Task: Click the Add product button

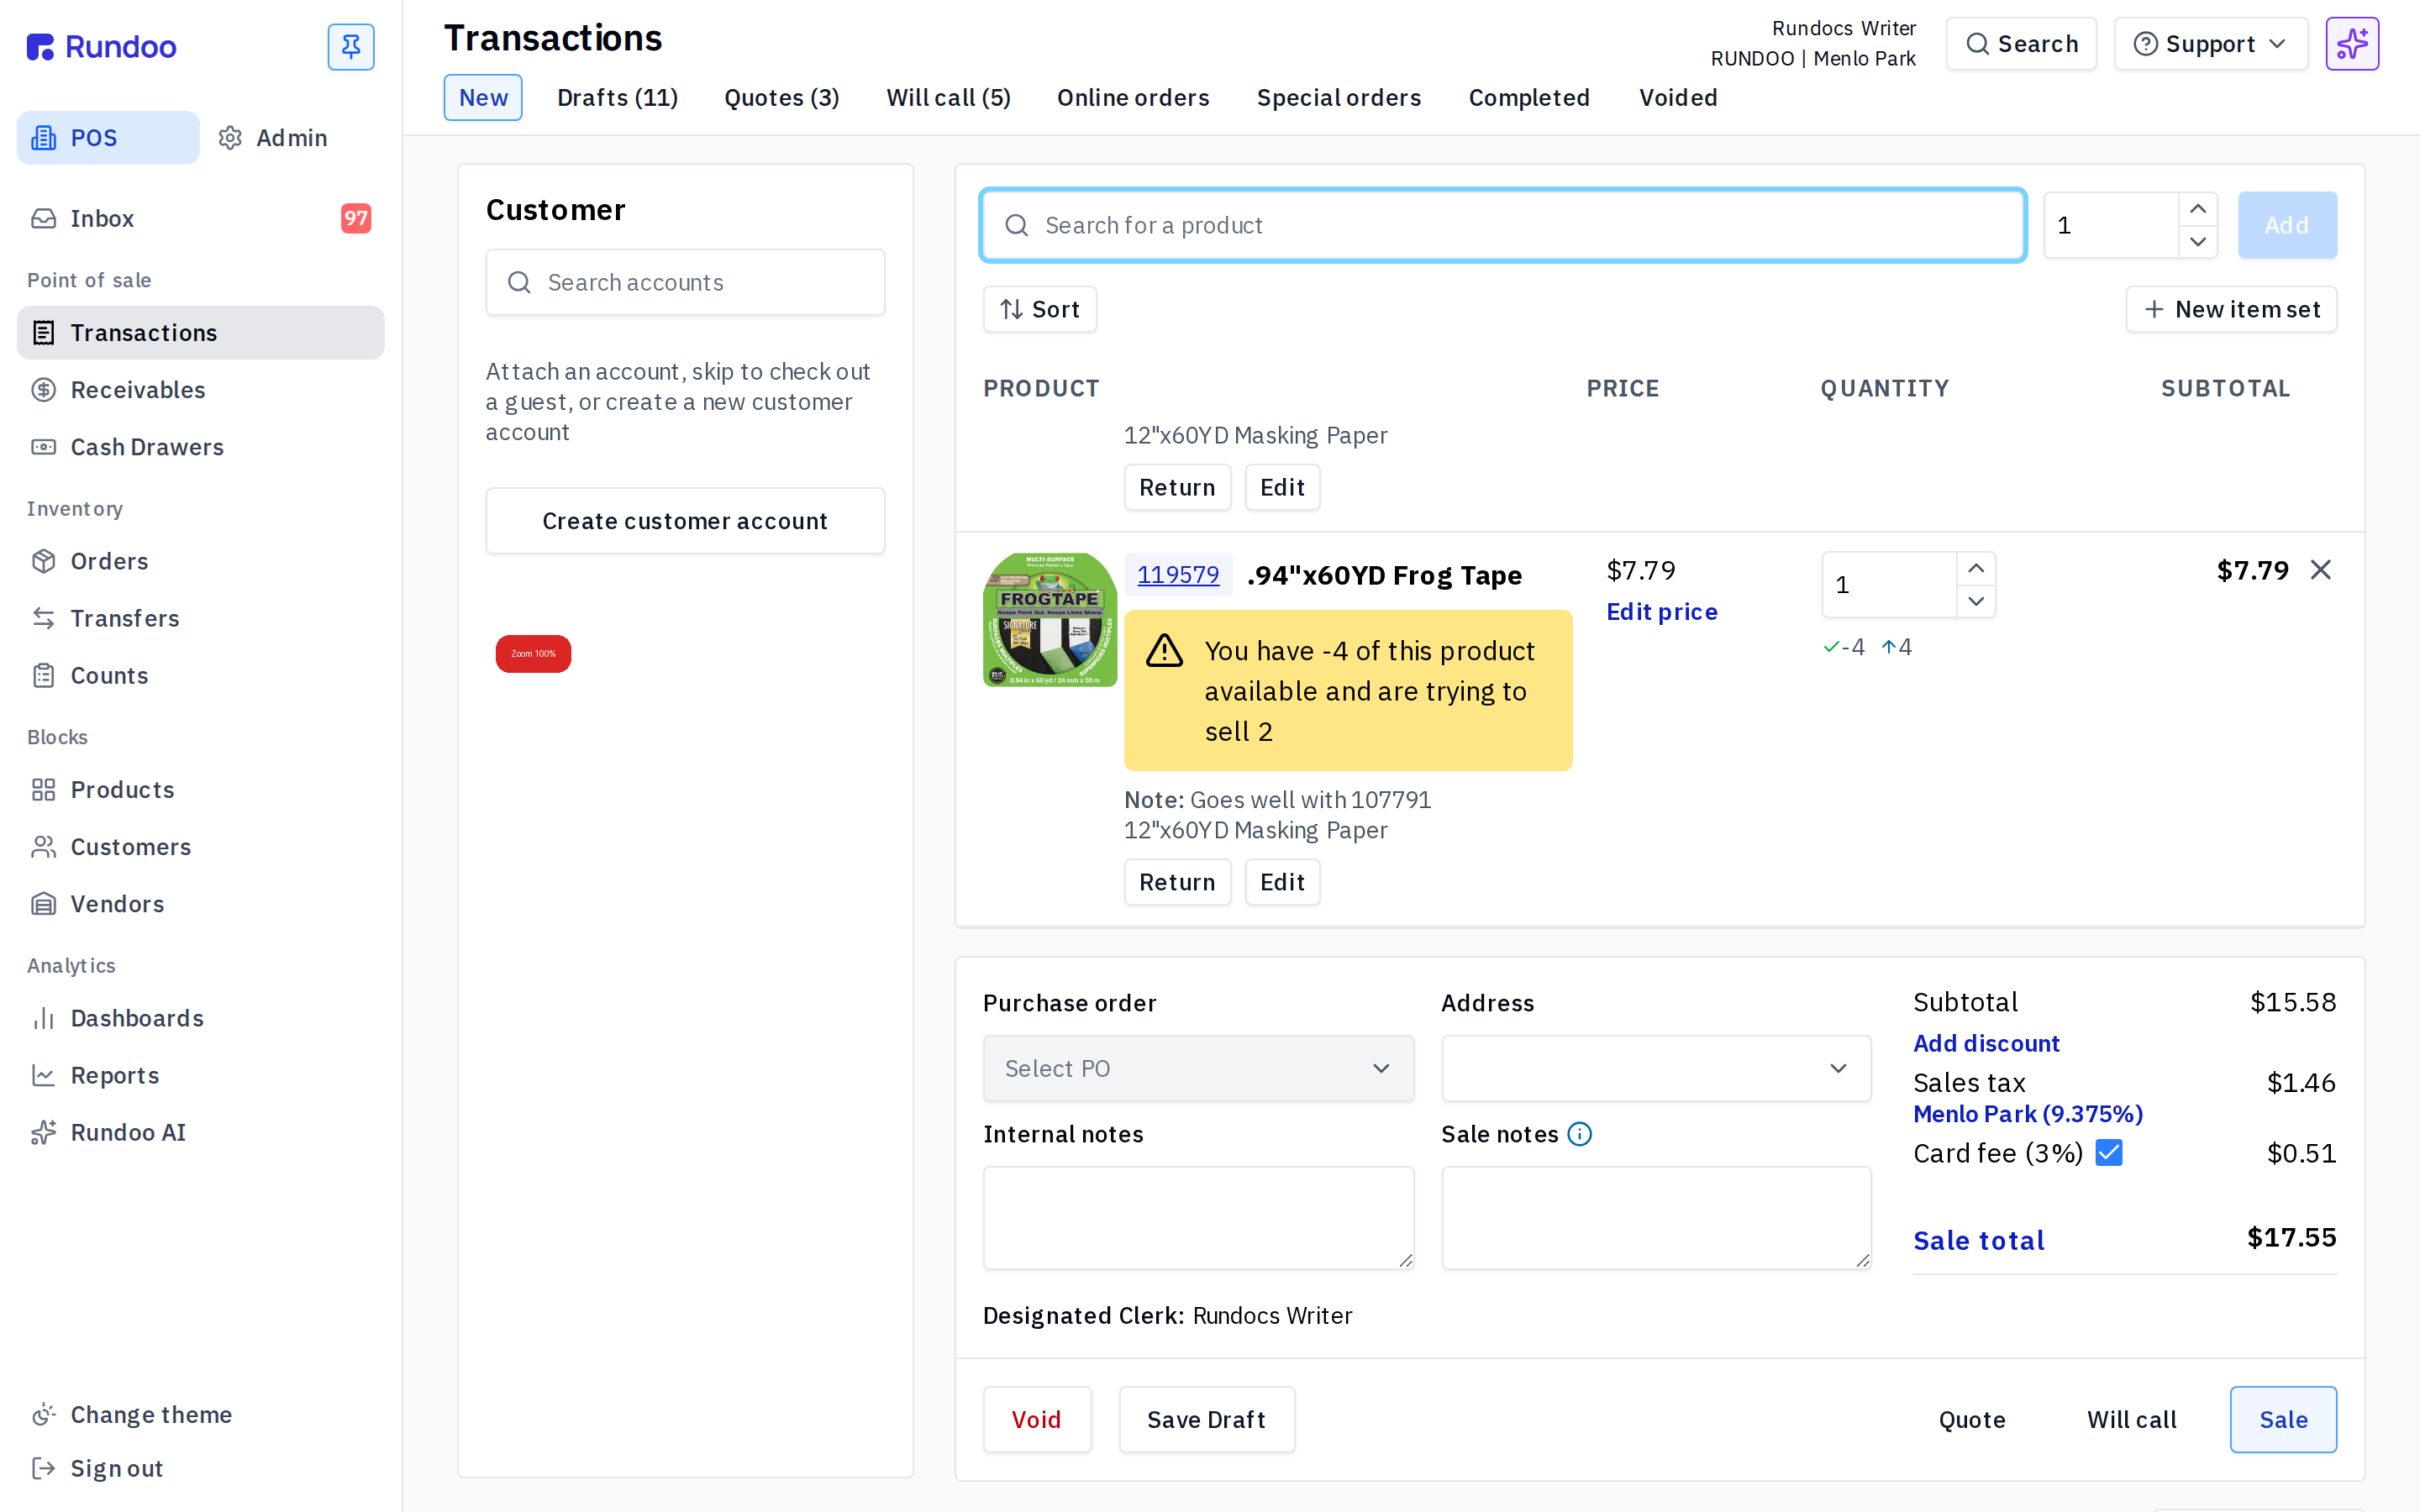Action: (2287, 225)
